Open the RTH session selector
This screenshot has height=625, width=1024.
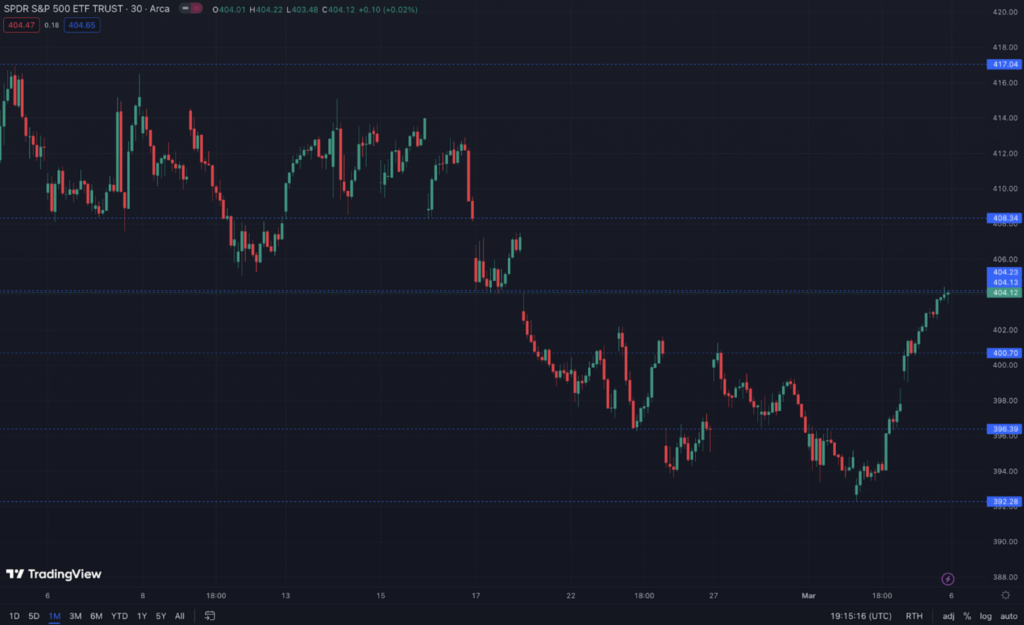click(x=914, y=616)
